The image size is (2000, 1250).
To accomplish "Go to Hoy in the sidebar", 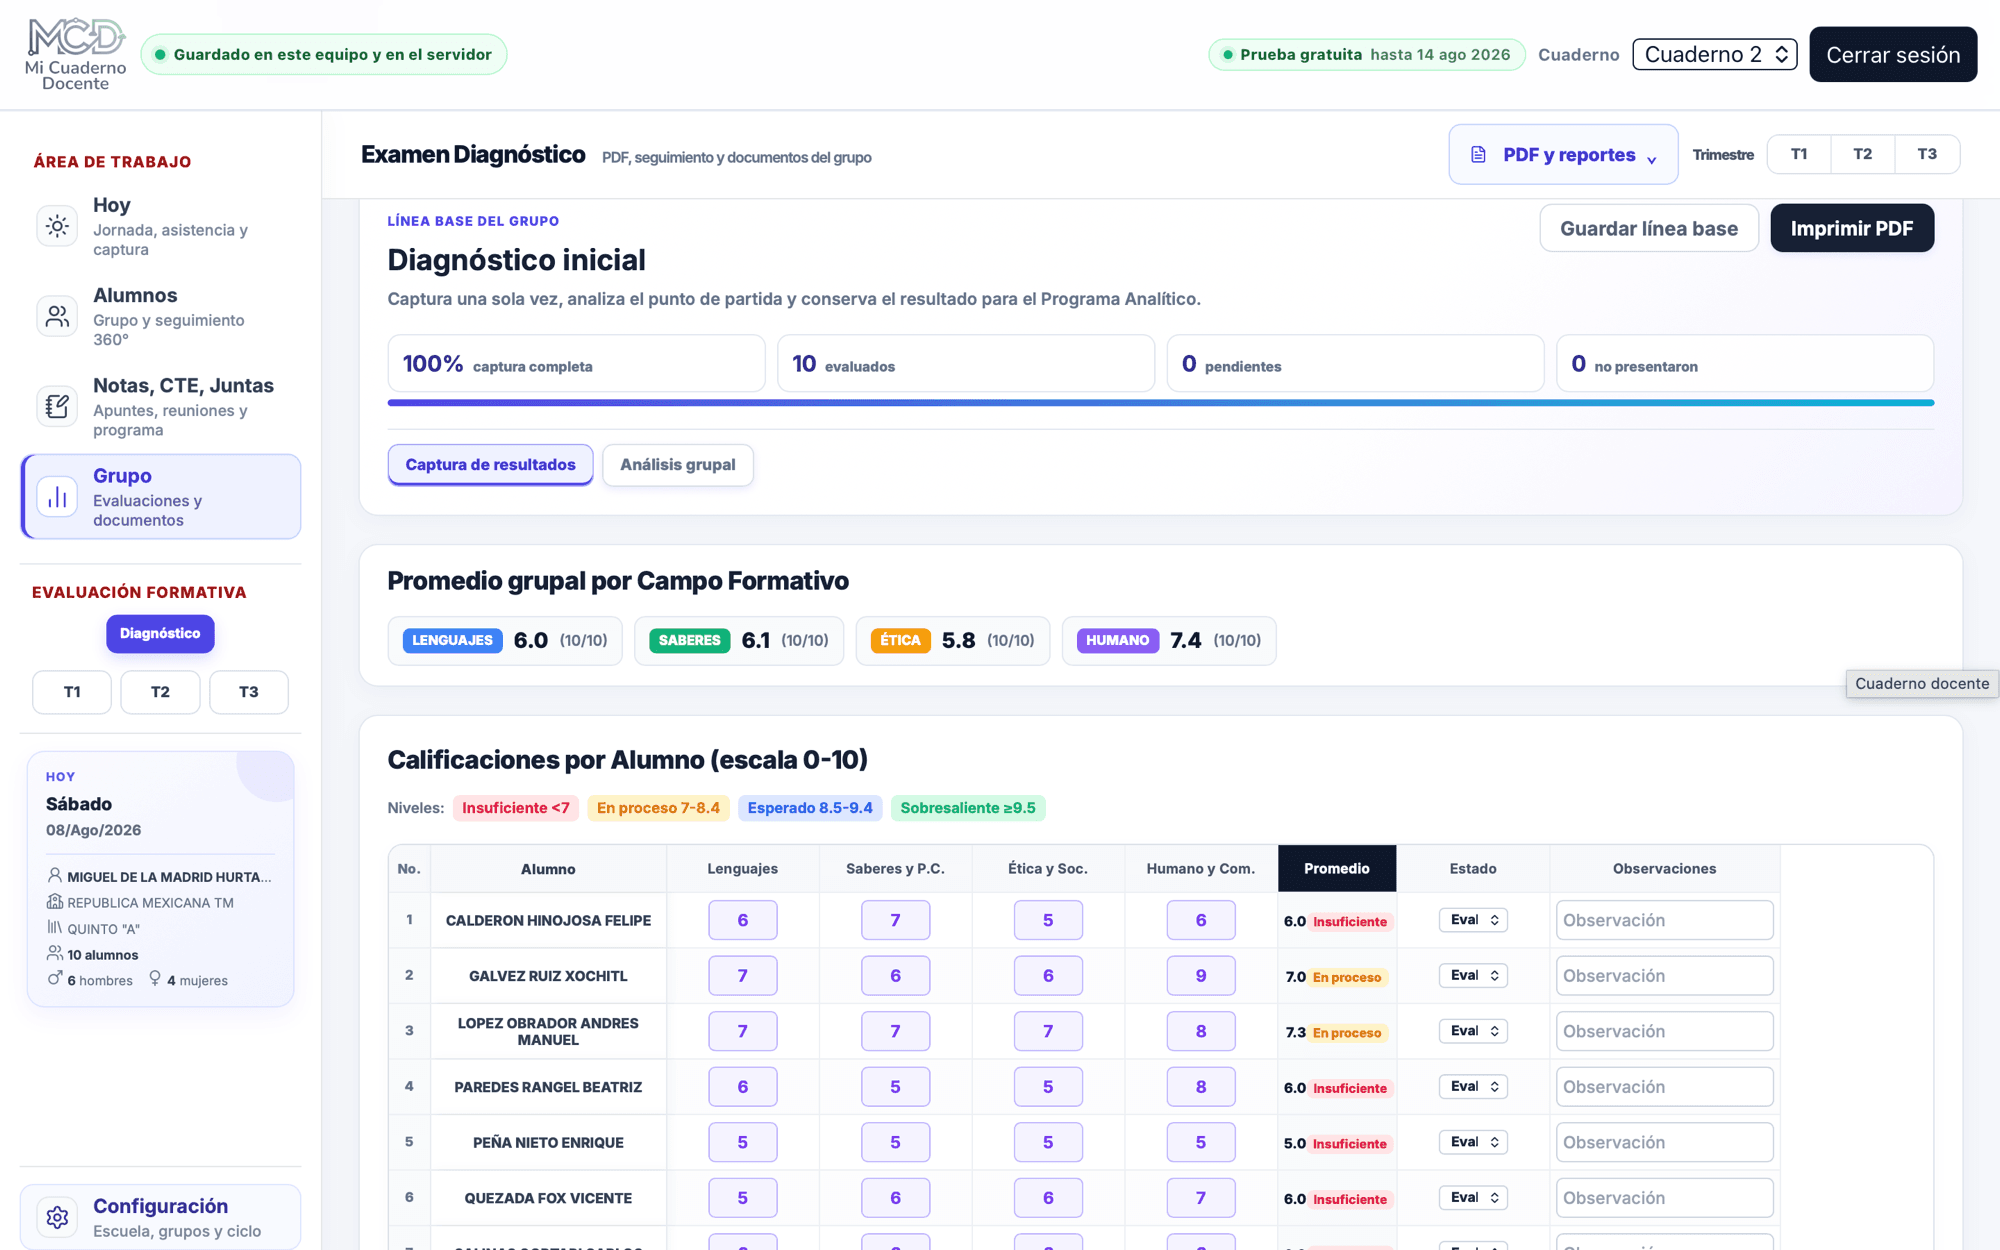I will 161,226.
